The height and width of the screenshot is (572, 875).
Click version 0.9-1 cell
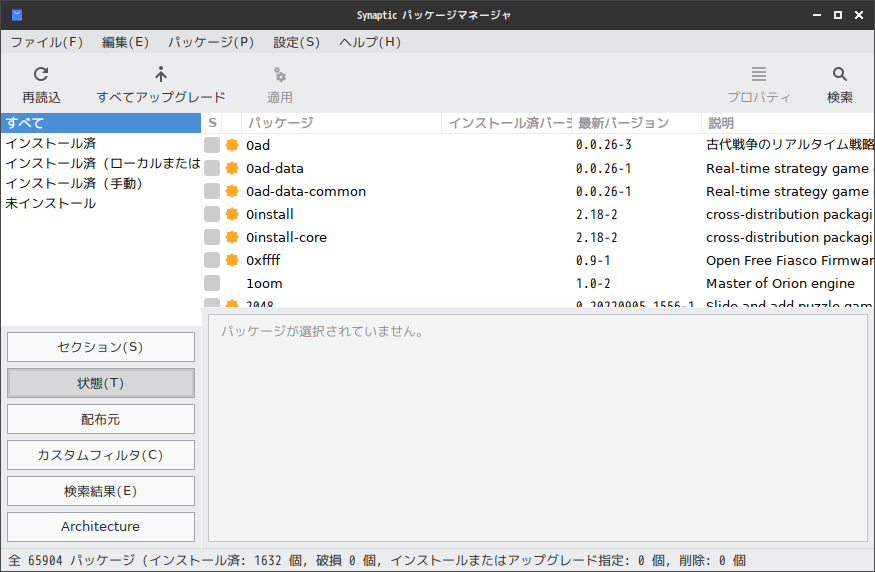[593, 261]
